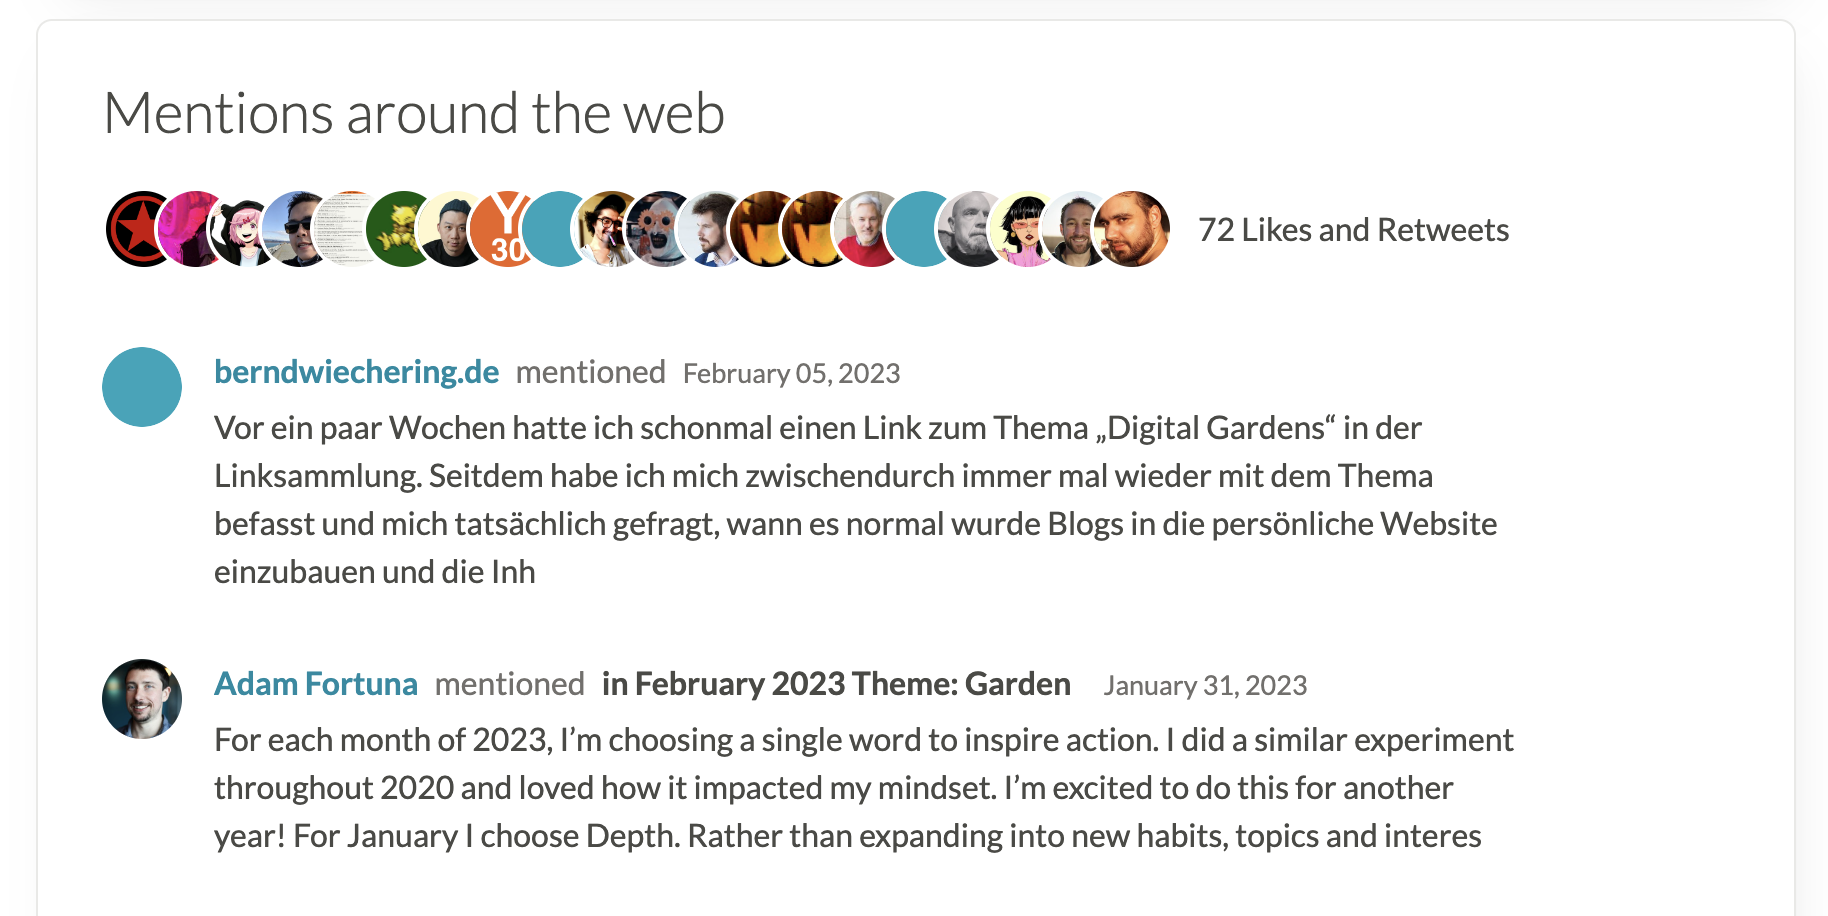The image size is (1828, 916).
Task: Click the orange "Y 30" avatar
Action: pos(506,228)
